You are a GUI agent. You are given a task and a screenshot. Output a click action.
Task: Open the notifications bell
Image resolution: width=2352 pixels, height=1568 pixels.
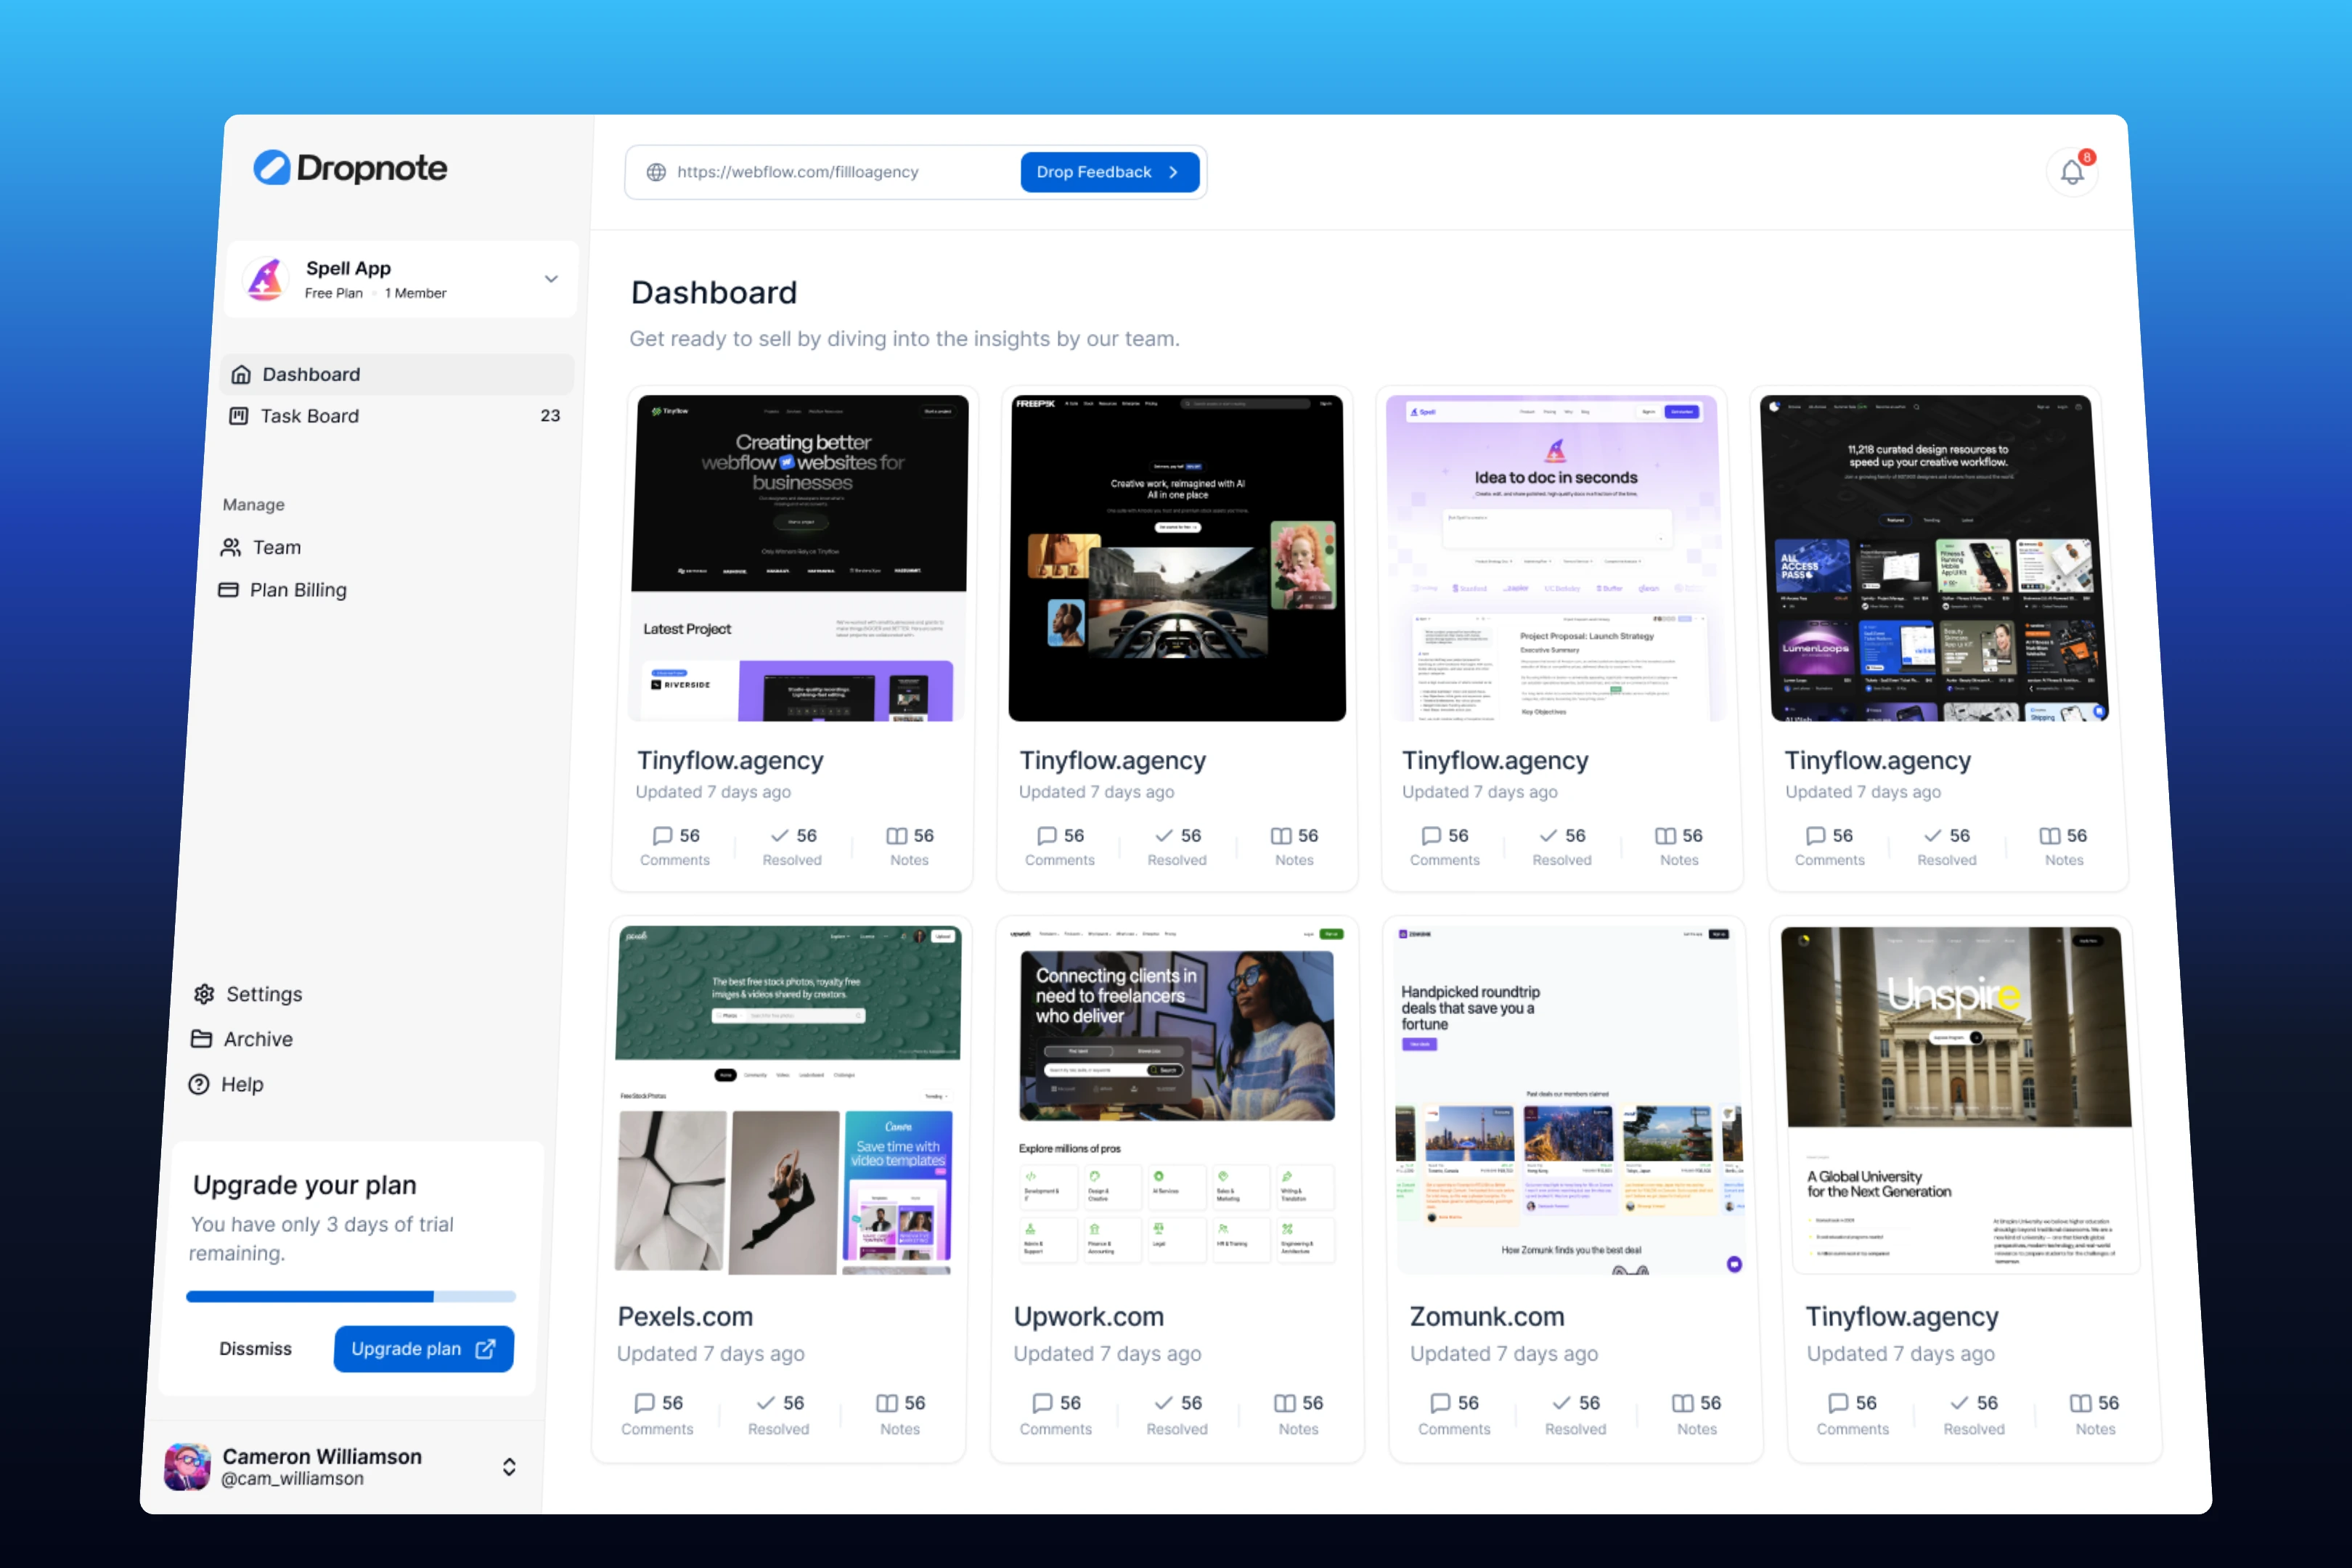pos(2072,172)
